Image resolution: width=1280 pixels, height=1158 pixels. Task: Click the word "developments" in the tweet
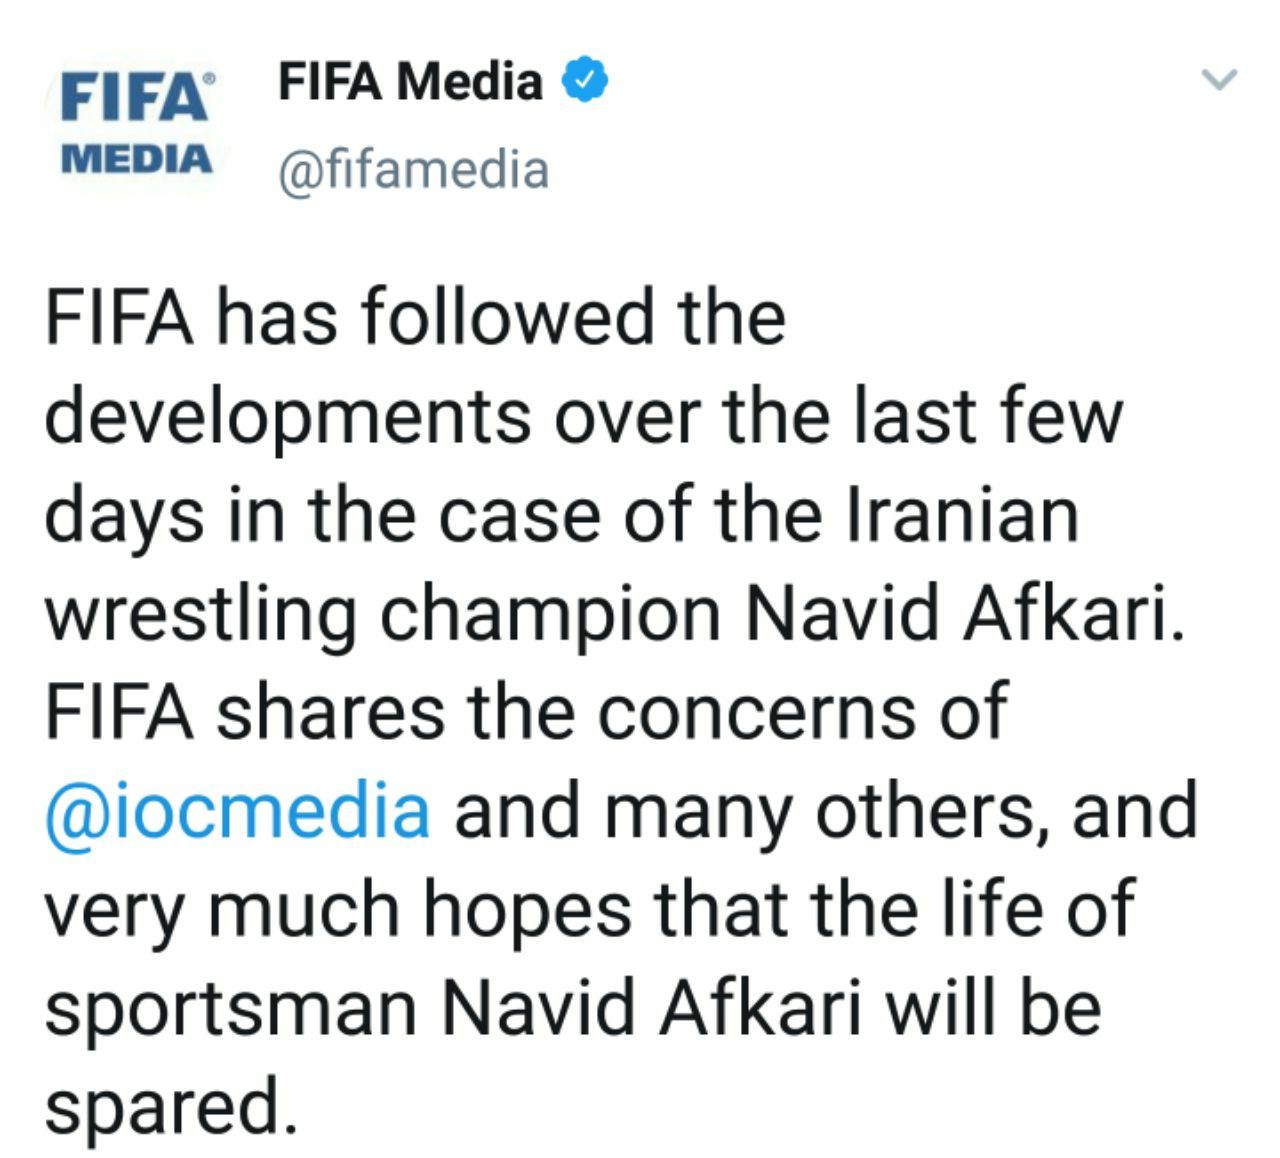pyautogui.click(x=288, y=420)
